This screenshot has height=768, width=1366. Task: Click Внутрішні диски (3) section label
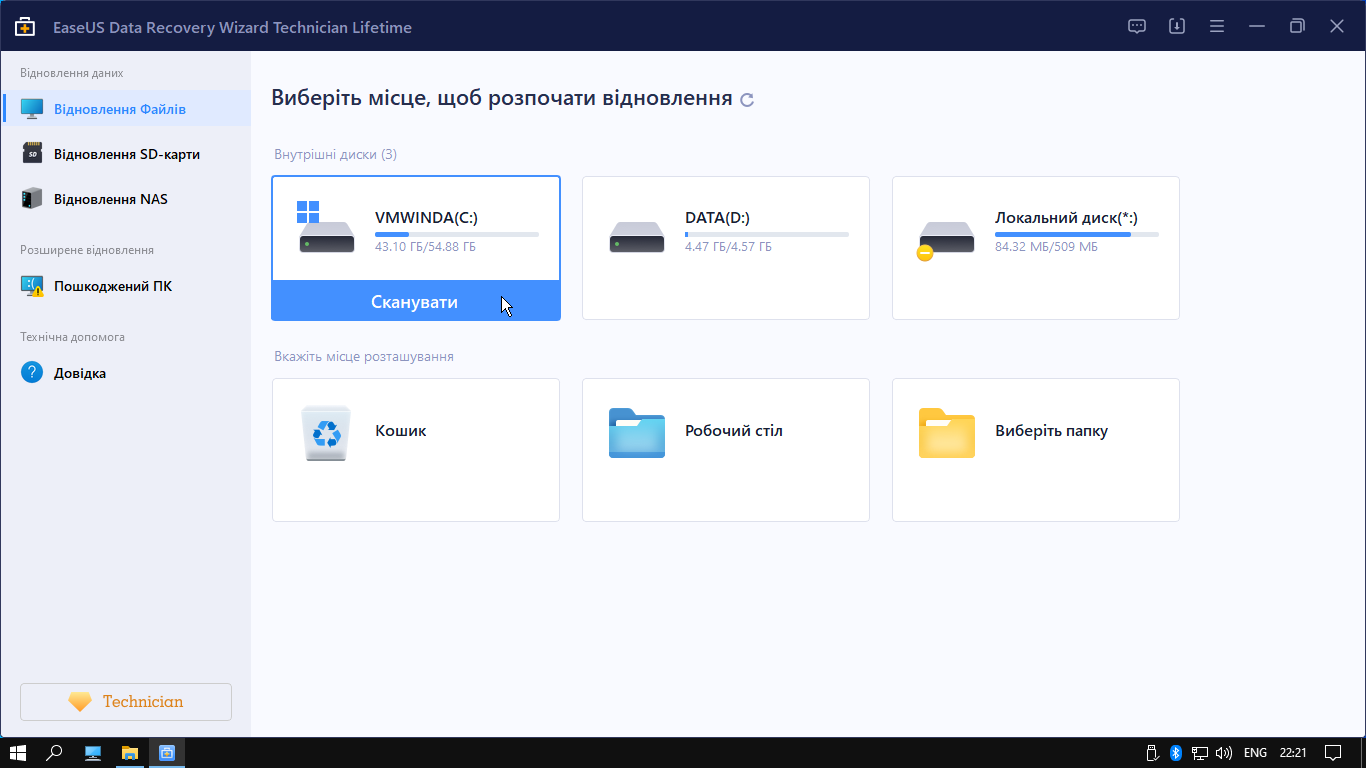click(x=335, y=155)
